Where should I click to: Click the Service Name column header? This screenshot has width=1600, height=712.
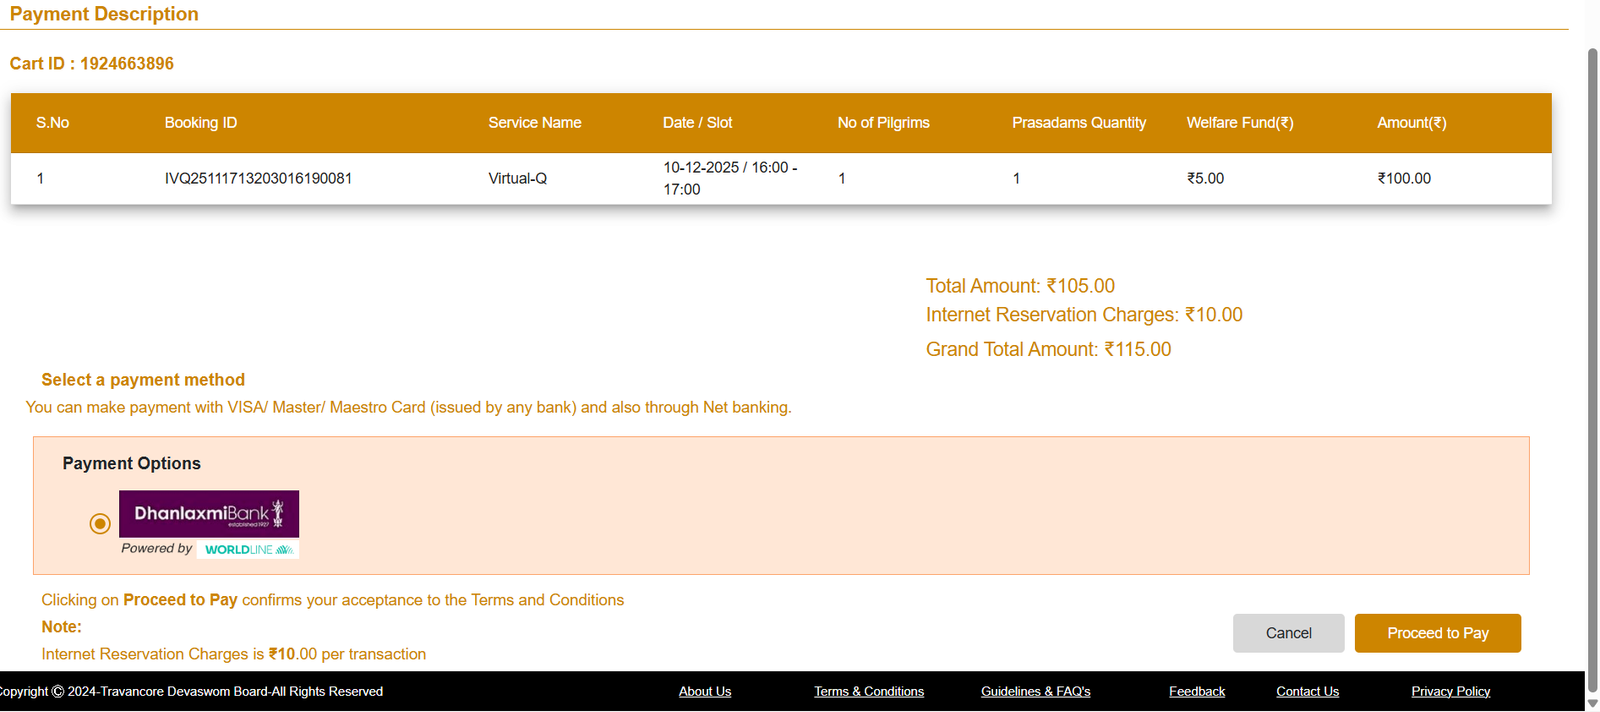pos(534,123)
